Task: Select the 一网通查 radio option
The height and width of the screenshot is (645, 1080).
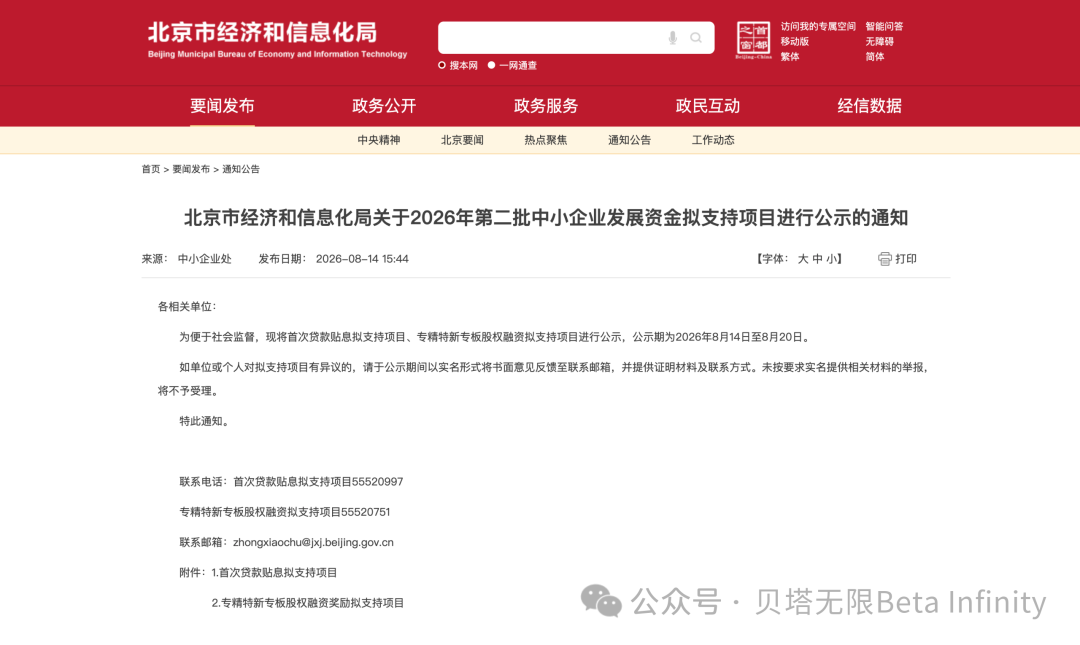Action: 491,65
